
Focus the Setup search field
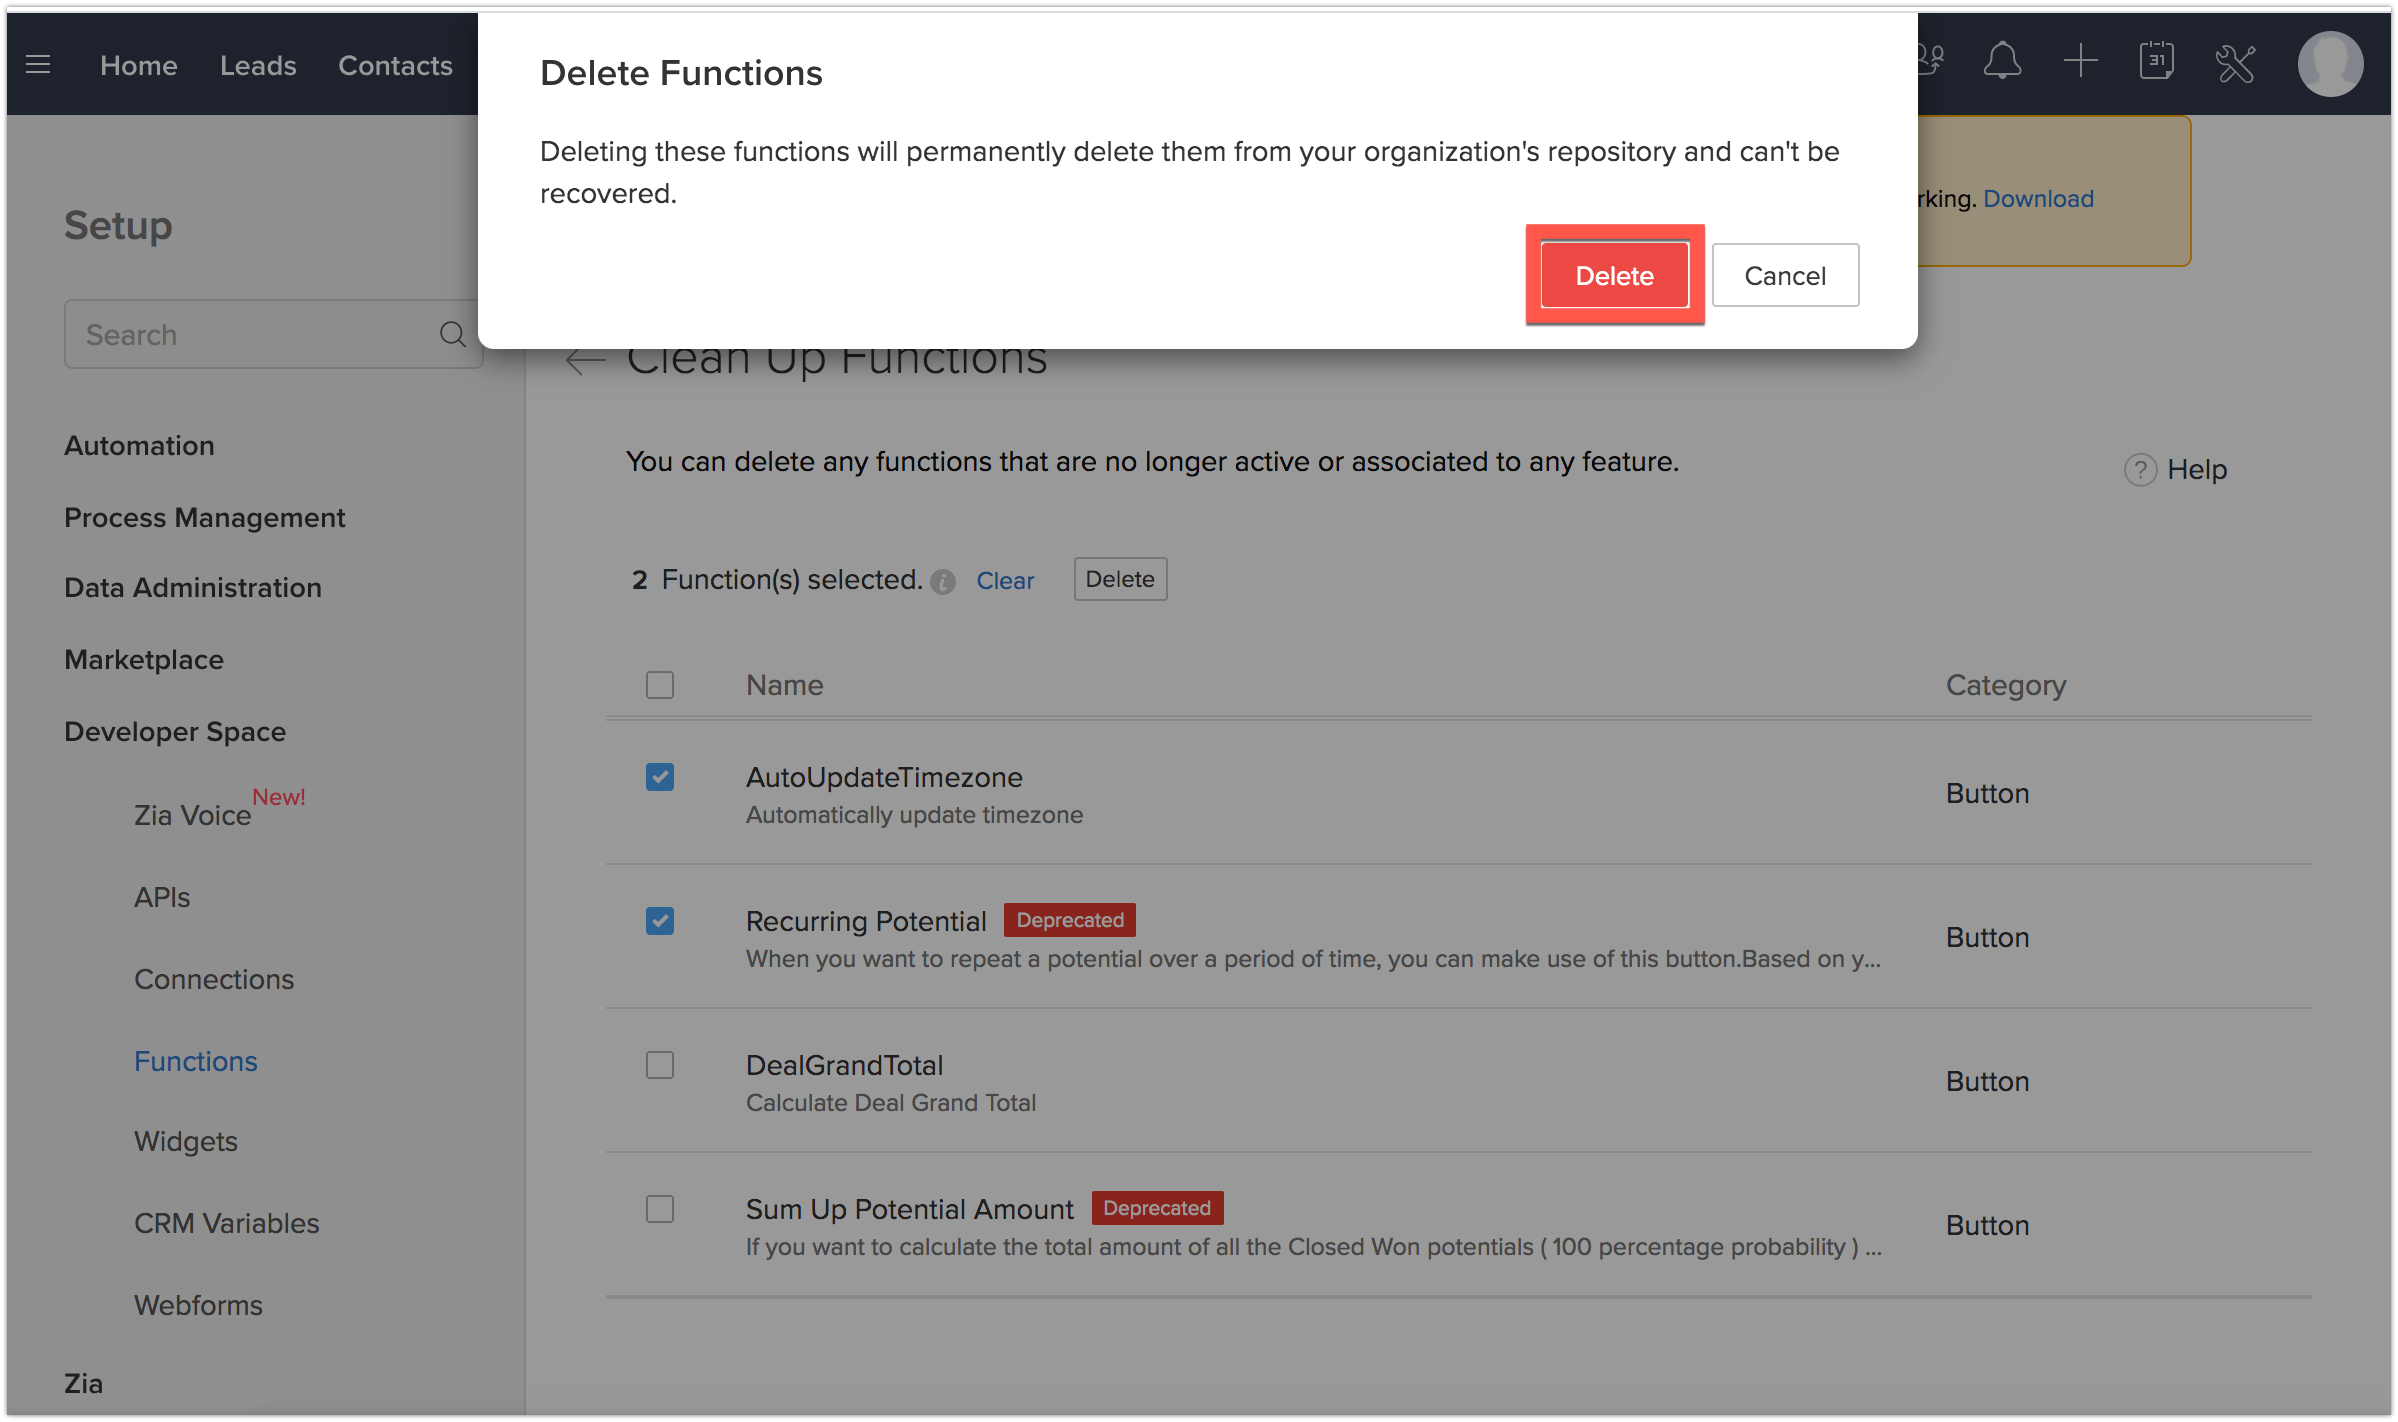pyautogui.click(x=273, y=334)
